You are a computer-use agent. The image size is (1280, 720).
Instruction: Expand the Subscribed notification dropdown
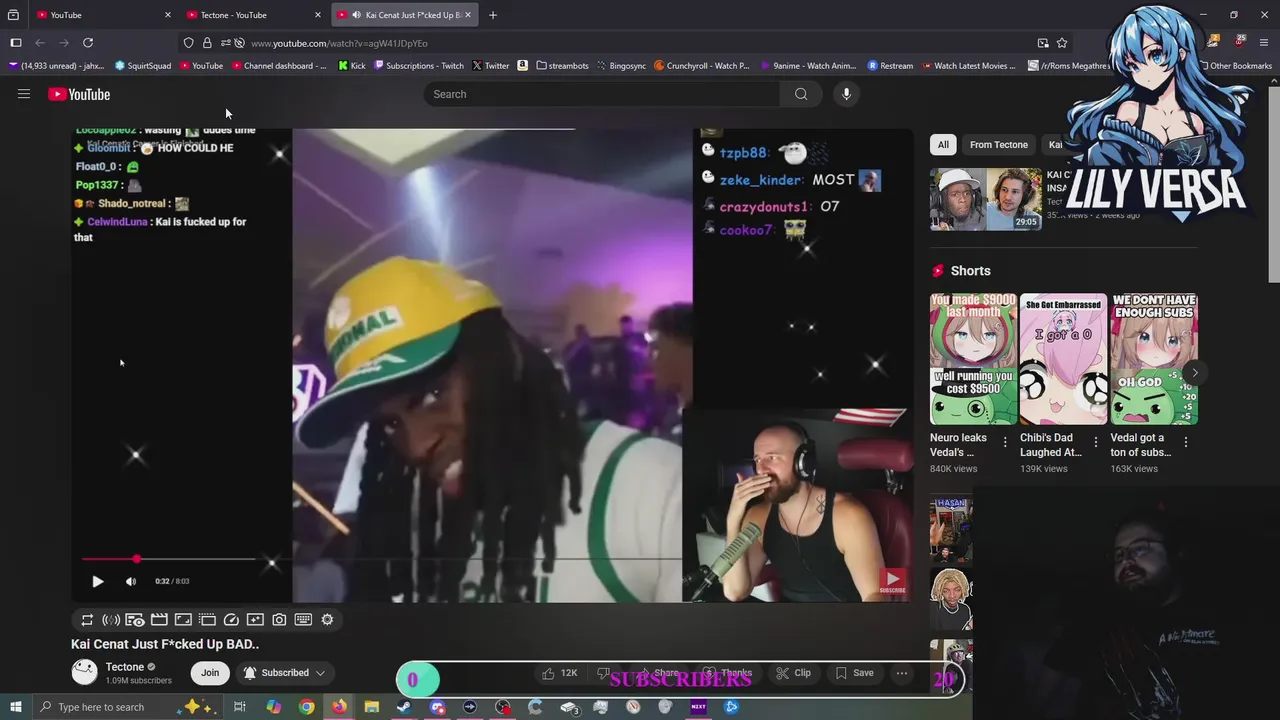coord(284,673)
